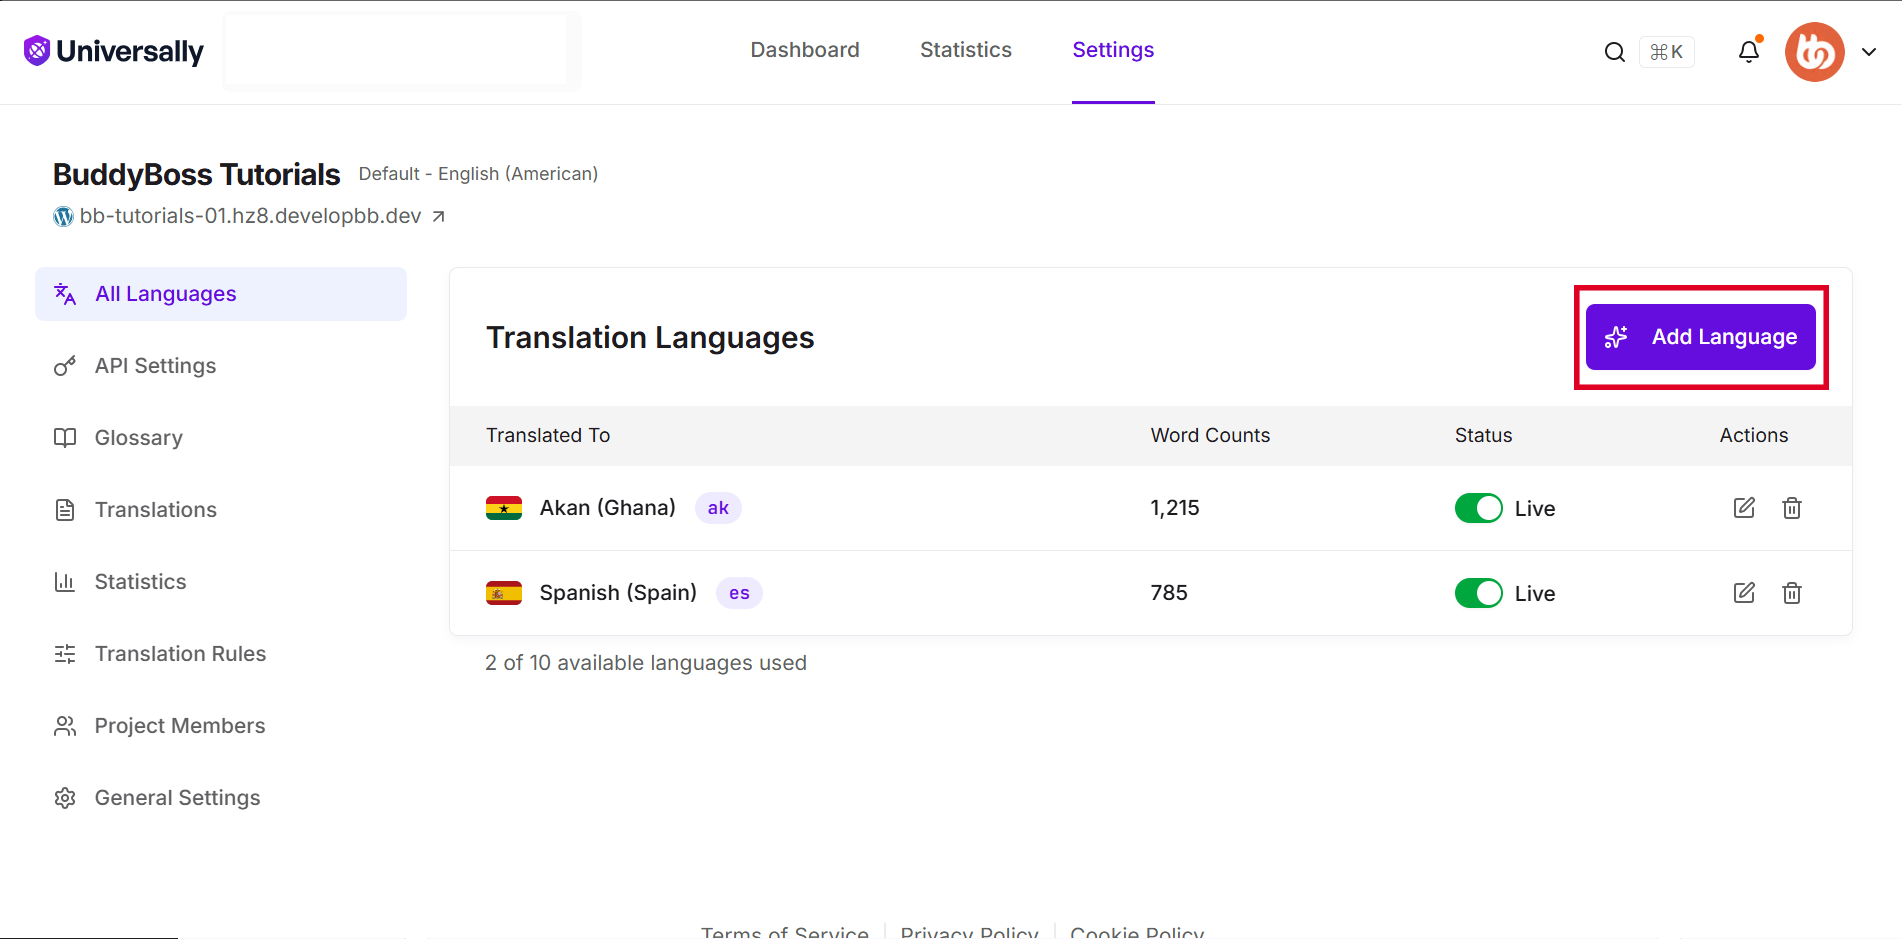Viewport: 1902px width, 939px height.
Task: Click the ⌘K shortcut badge
Action: [1666, 52]
